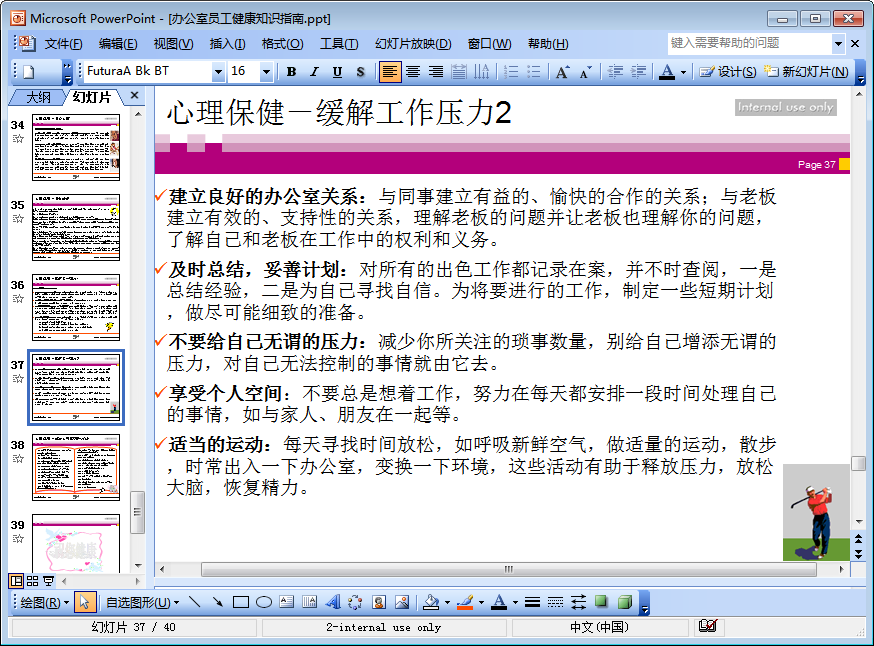Click Increase Font Size icon
The width and height of the screenshot is (874, 646).
[562, 71]
